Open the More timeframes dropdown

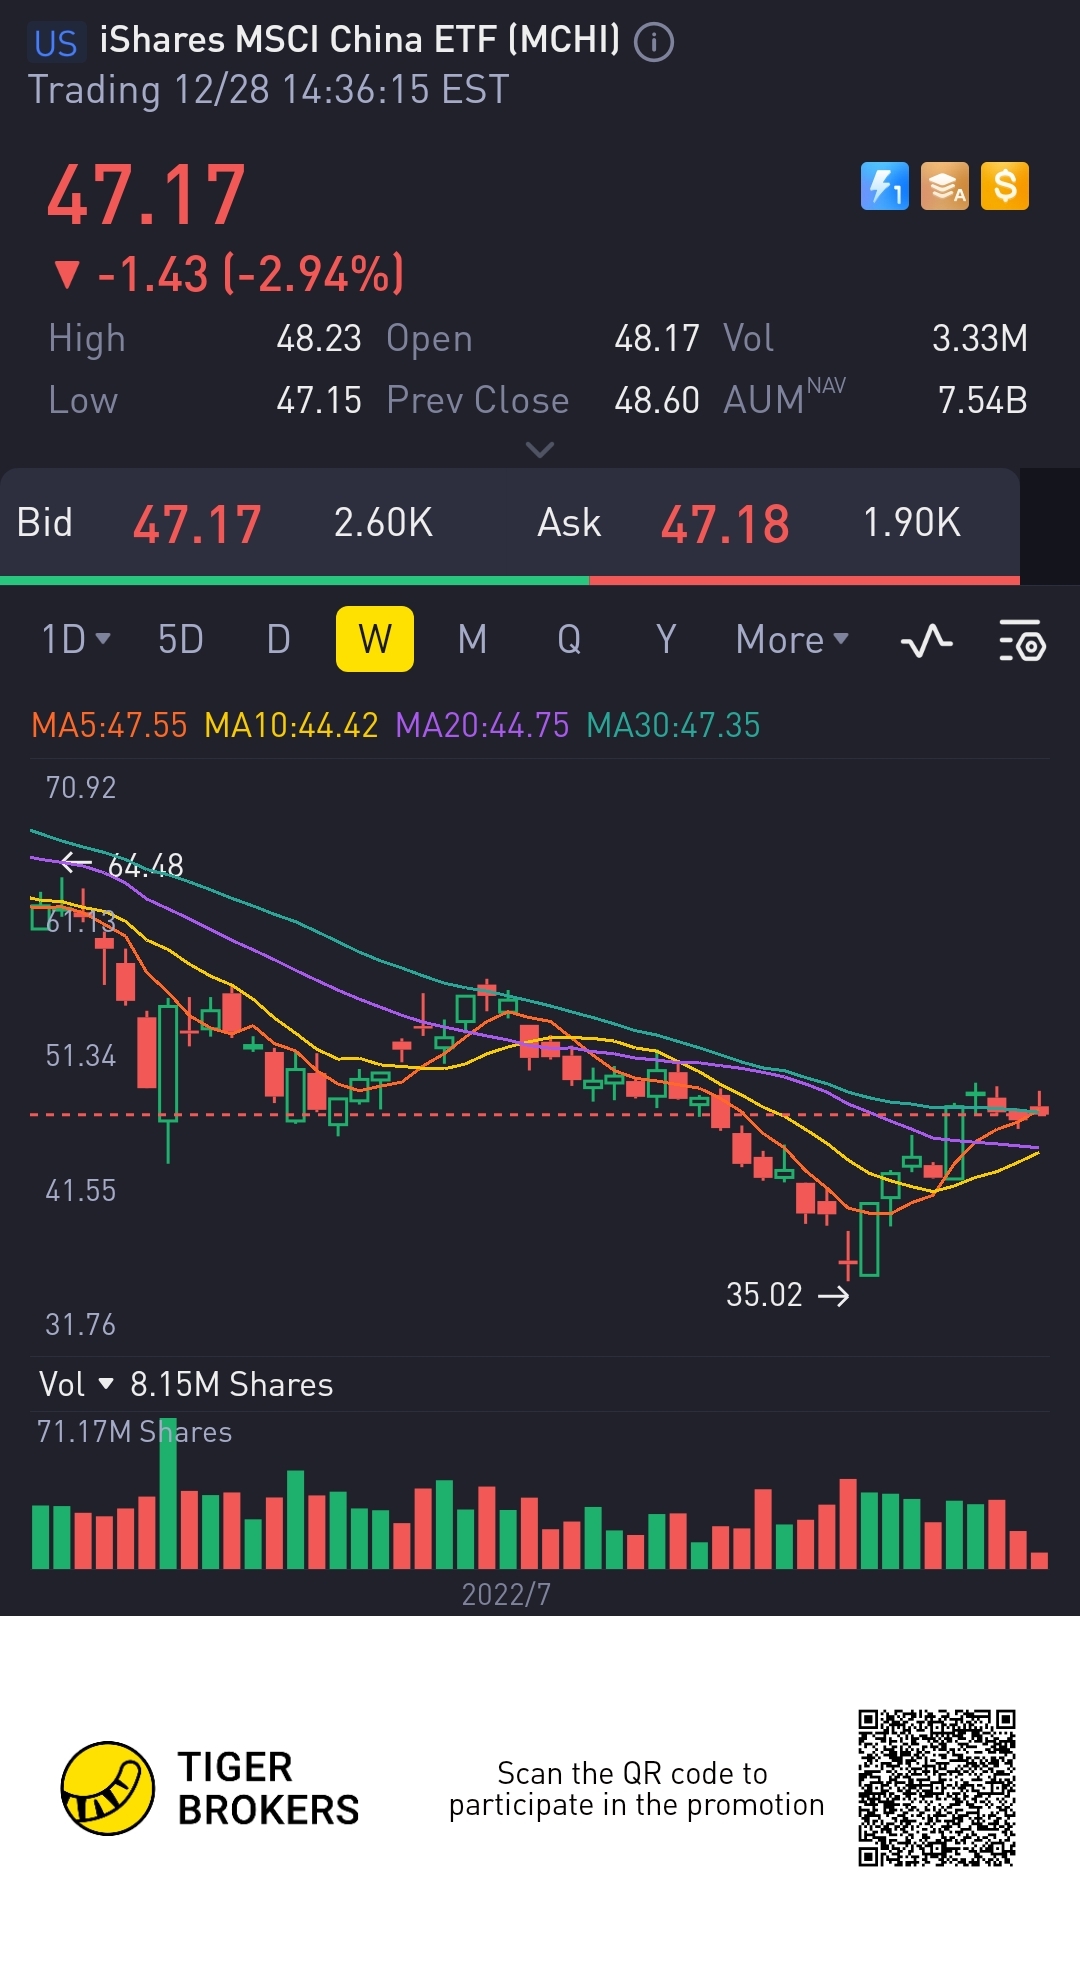click(792, 639)
